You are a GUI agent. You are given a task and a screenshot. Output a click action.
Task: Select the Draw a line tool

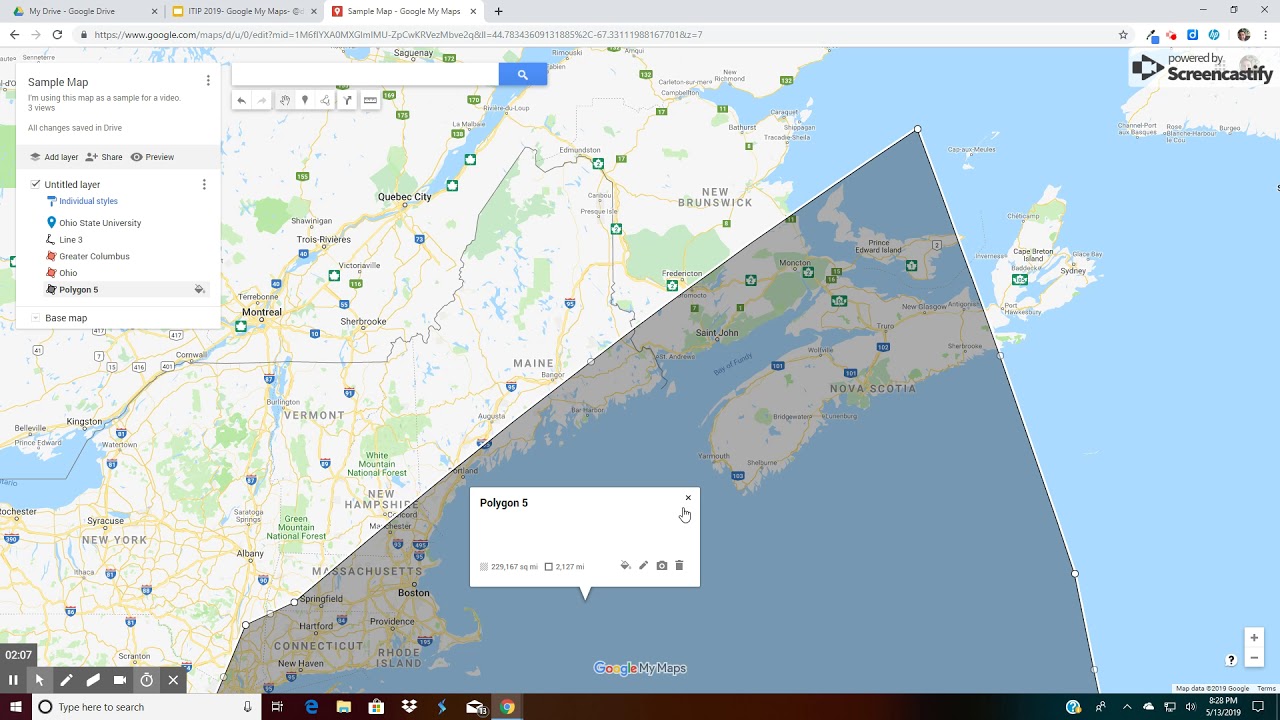(x=325, y=100)
